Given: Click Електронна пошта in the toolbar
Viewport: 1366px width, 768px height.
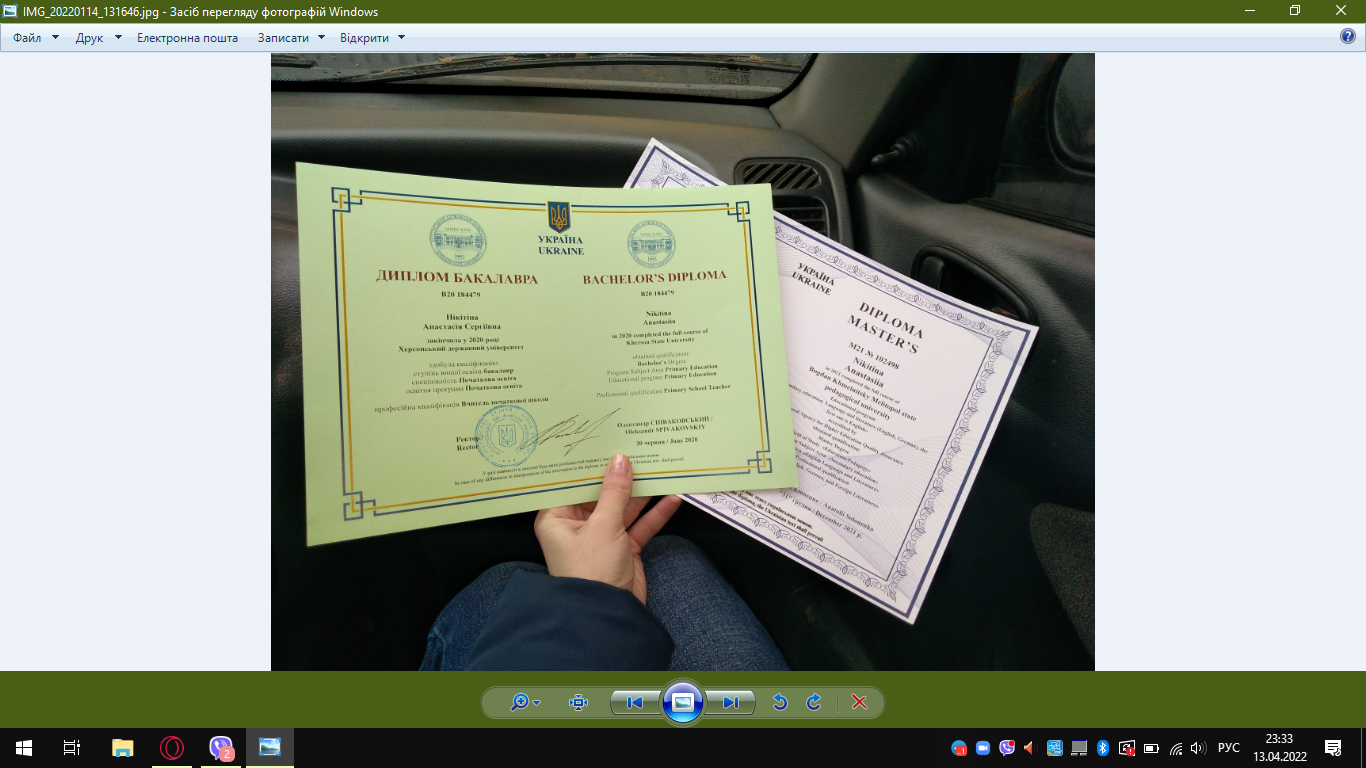Looking at the screenshot, I should [x=188, y=38].
